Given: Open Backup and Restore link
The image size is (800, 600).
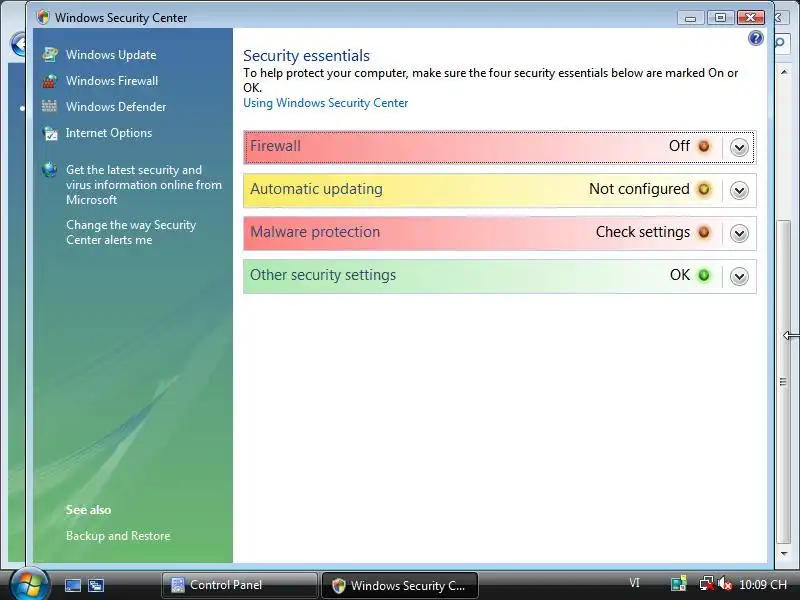Looking at the screenshot, I should 118,536.
